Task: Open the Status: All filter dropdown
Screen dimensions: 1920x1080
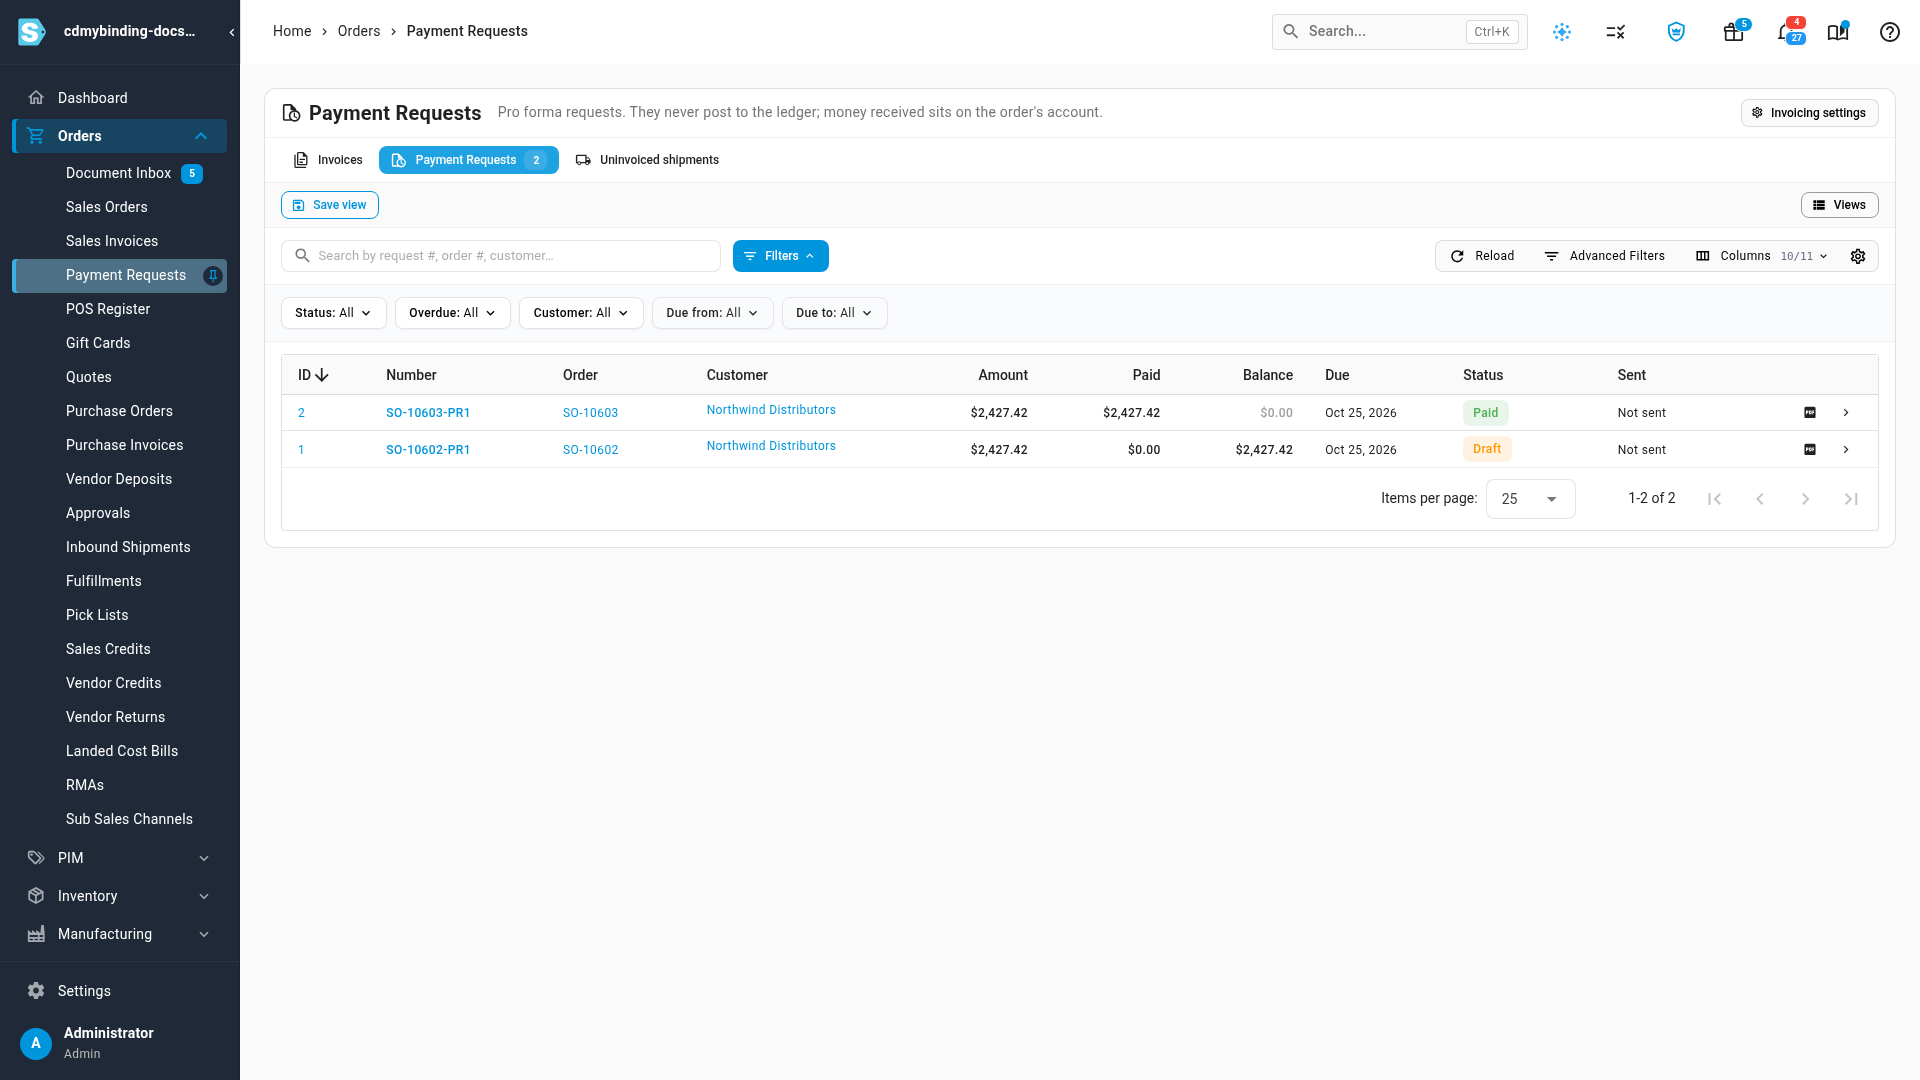Action: (x=334, y=313)
